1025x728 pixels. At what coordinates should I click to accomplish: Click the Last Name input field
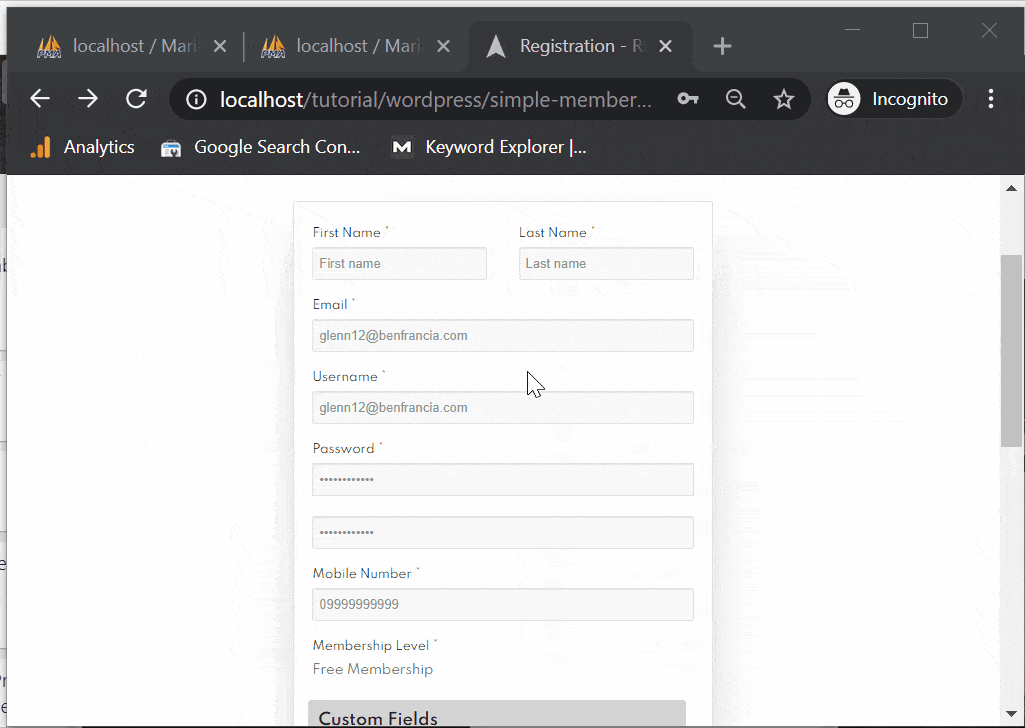coord(605,264)
